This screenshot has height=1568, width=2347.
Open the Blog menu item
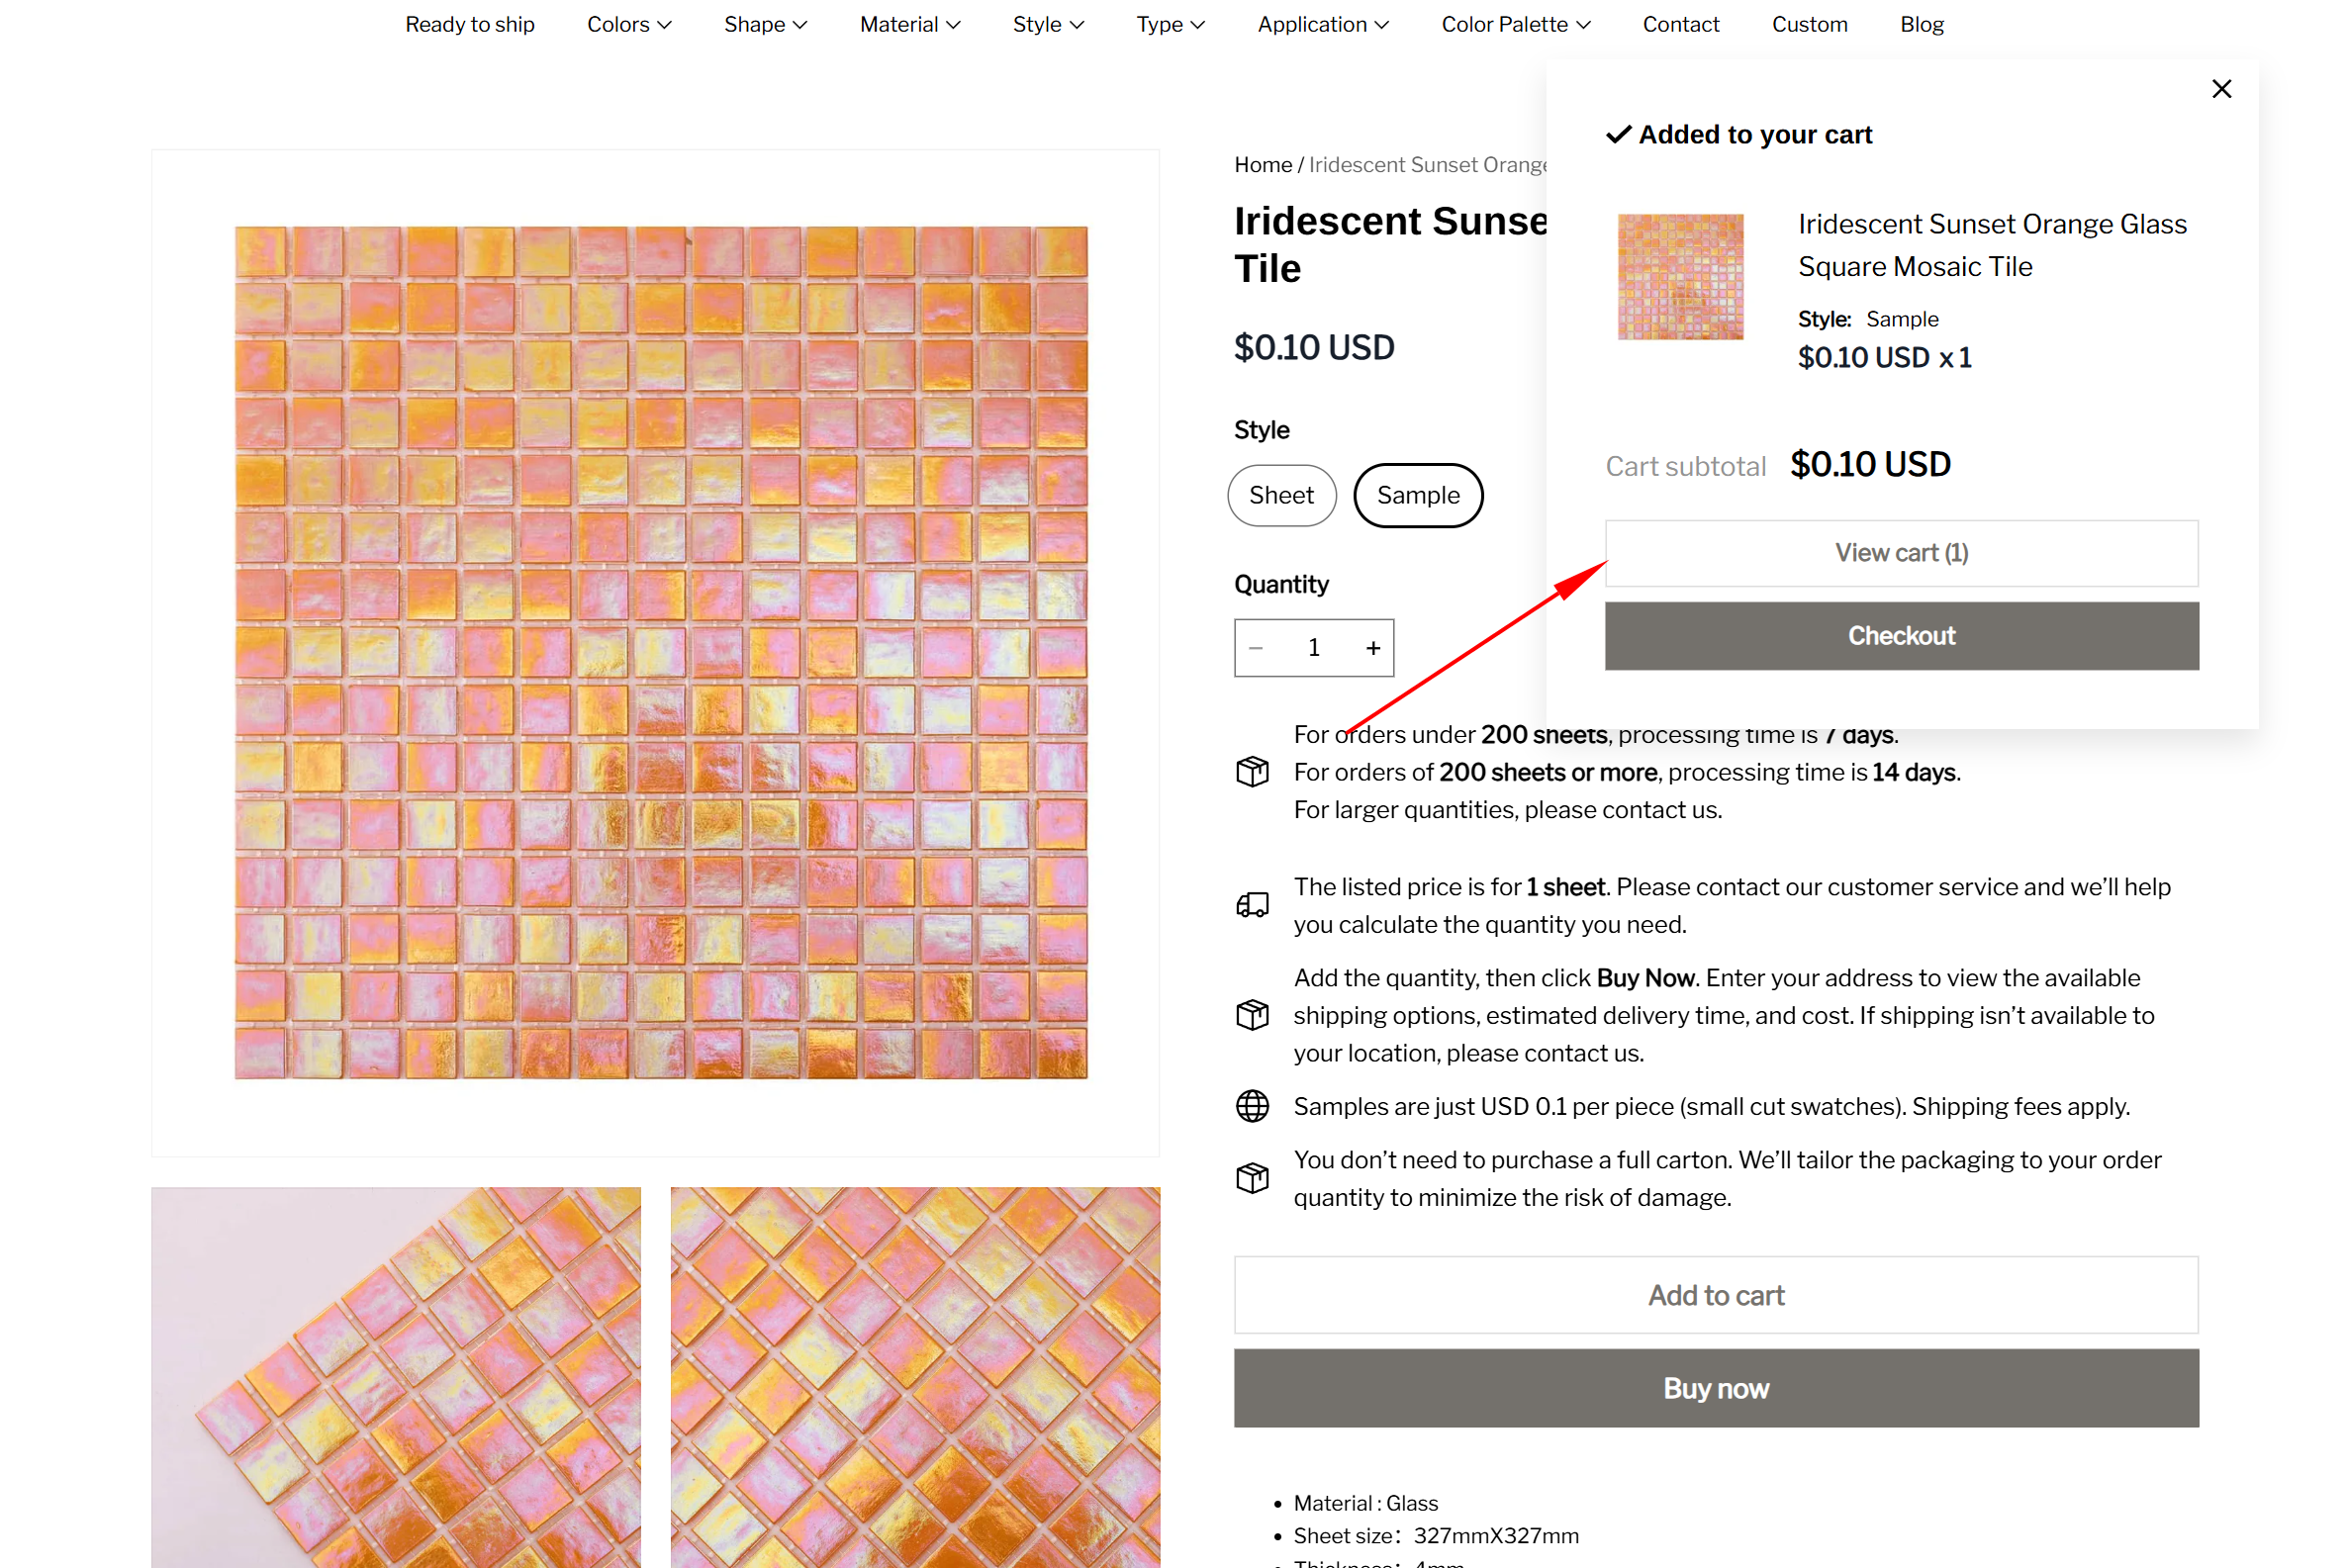point(1921,24)
